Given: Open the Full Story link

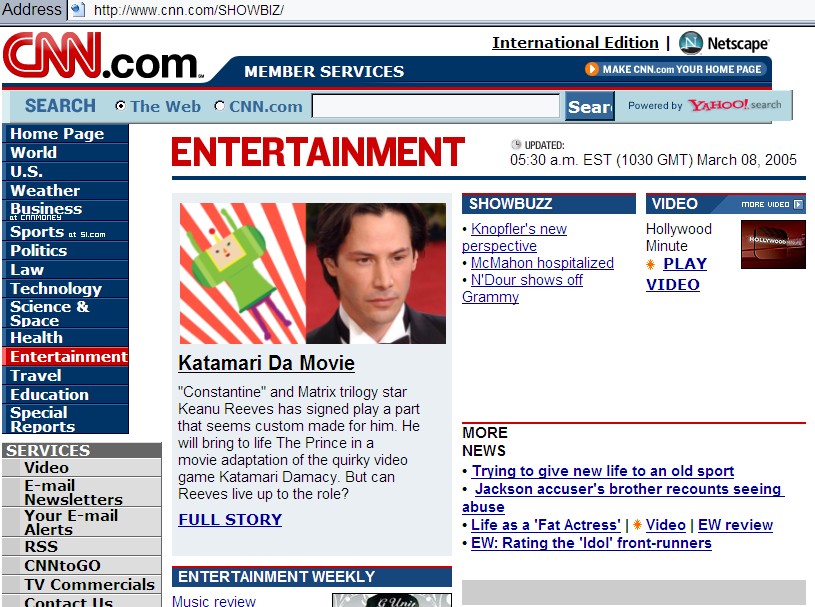Looking at the screenshot, I should (x=230, y=520).
